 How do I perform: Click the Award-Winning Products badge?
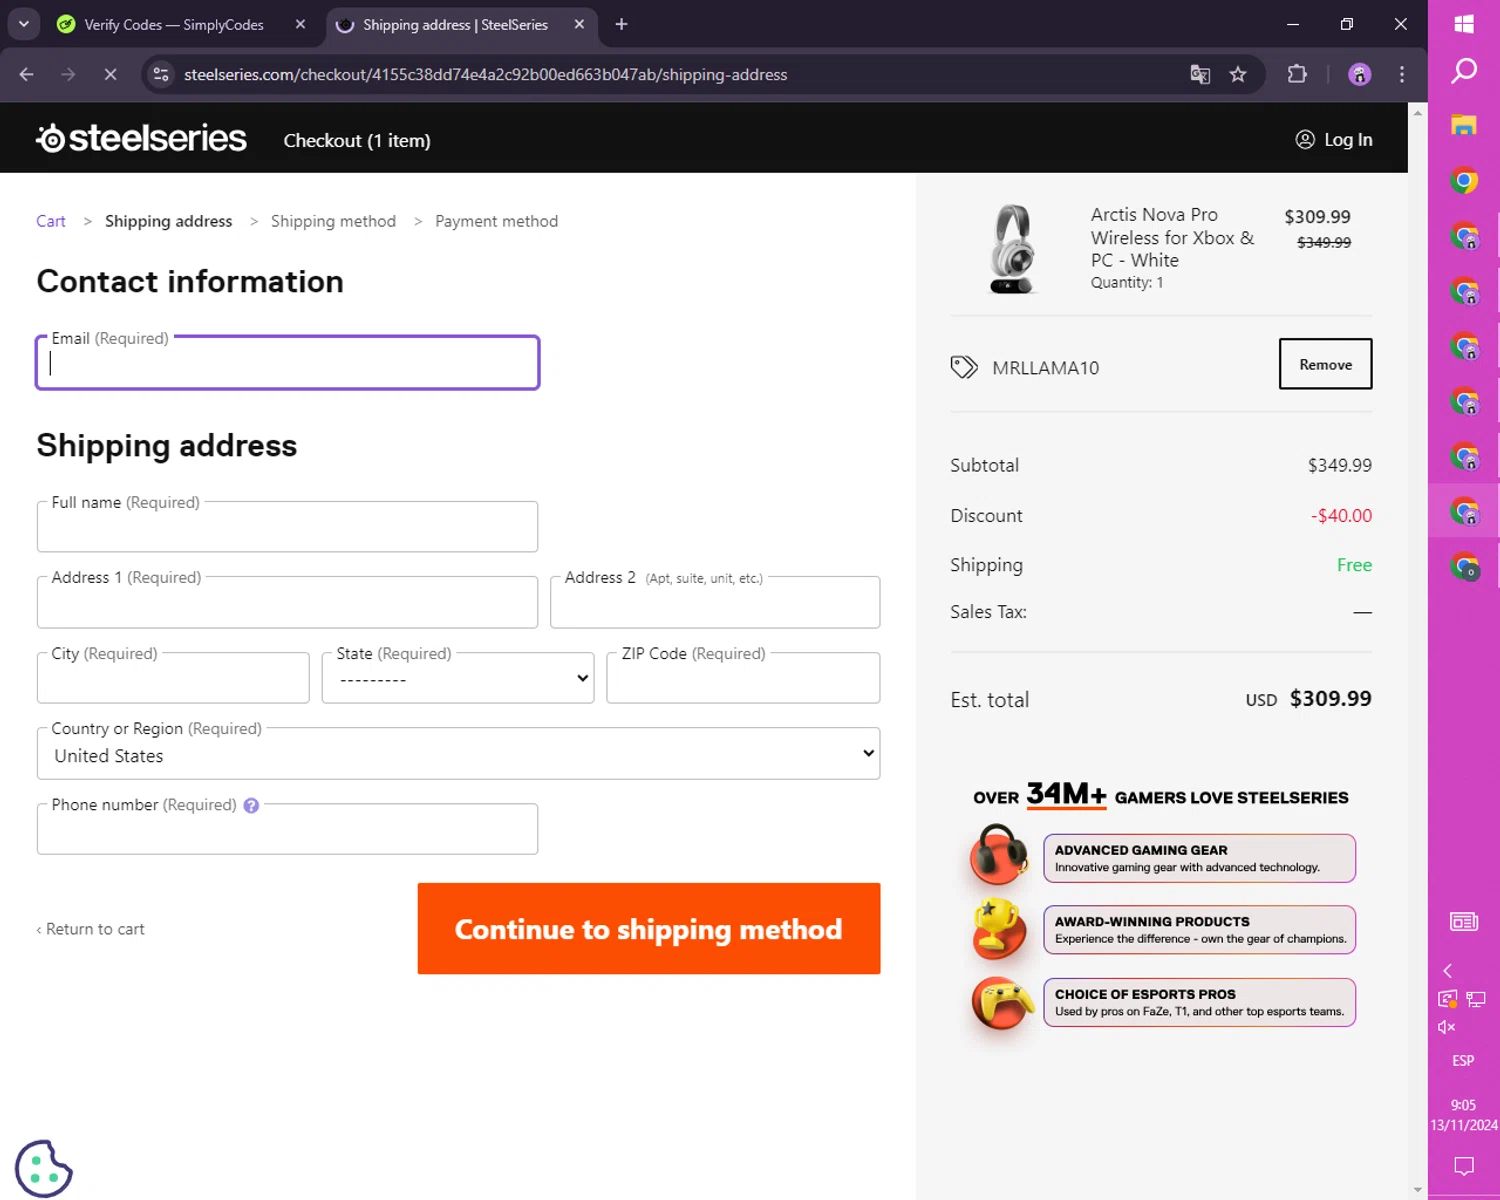1199,930
